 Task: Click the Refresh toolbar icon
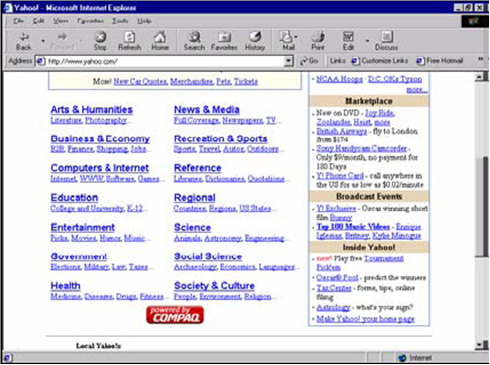tap(130, 41)
